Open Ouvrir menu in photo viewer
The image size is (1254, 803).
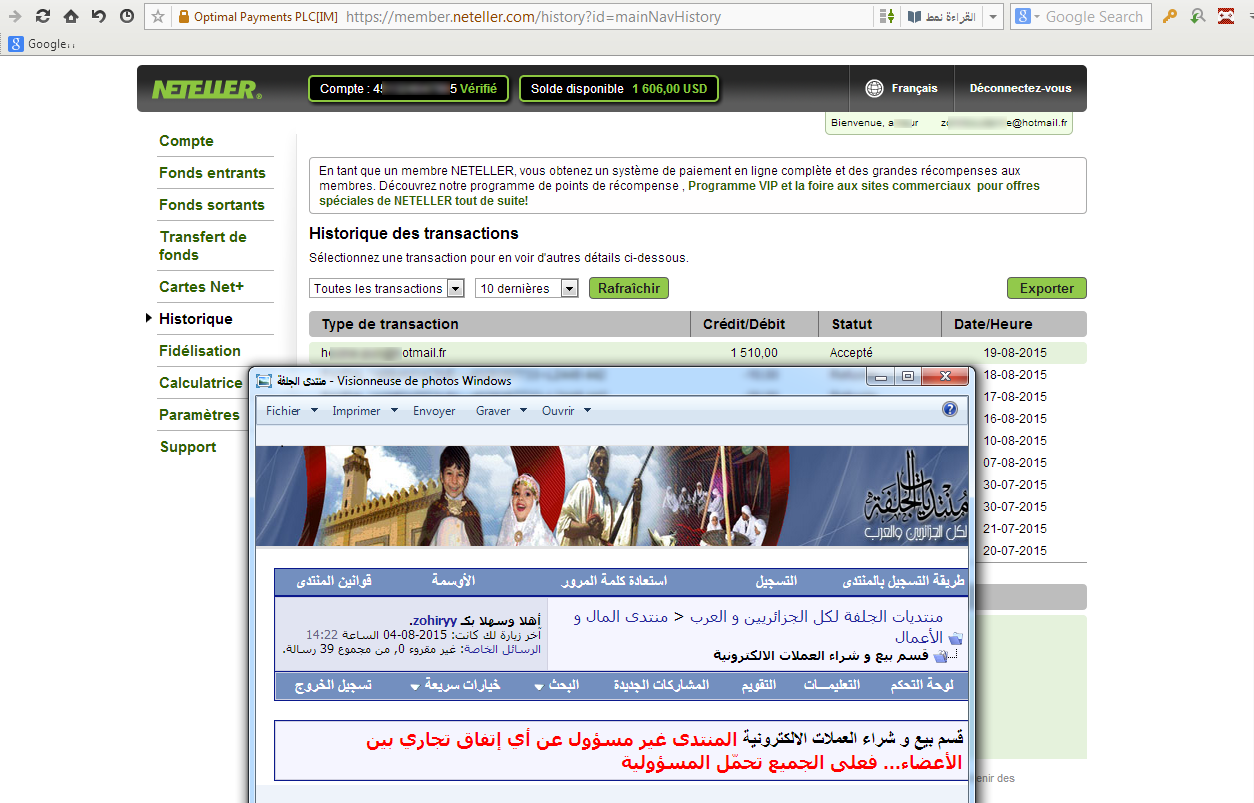tap(567, 411)
